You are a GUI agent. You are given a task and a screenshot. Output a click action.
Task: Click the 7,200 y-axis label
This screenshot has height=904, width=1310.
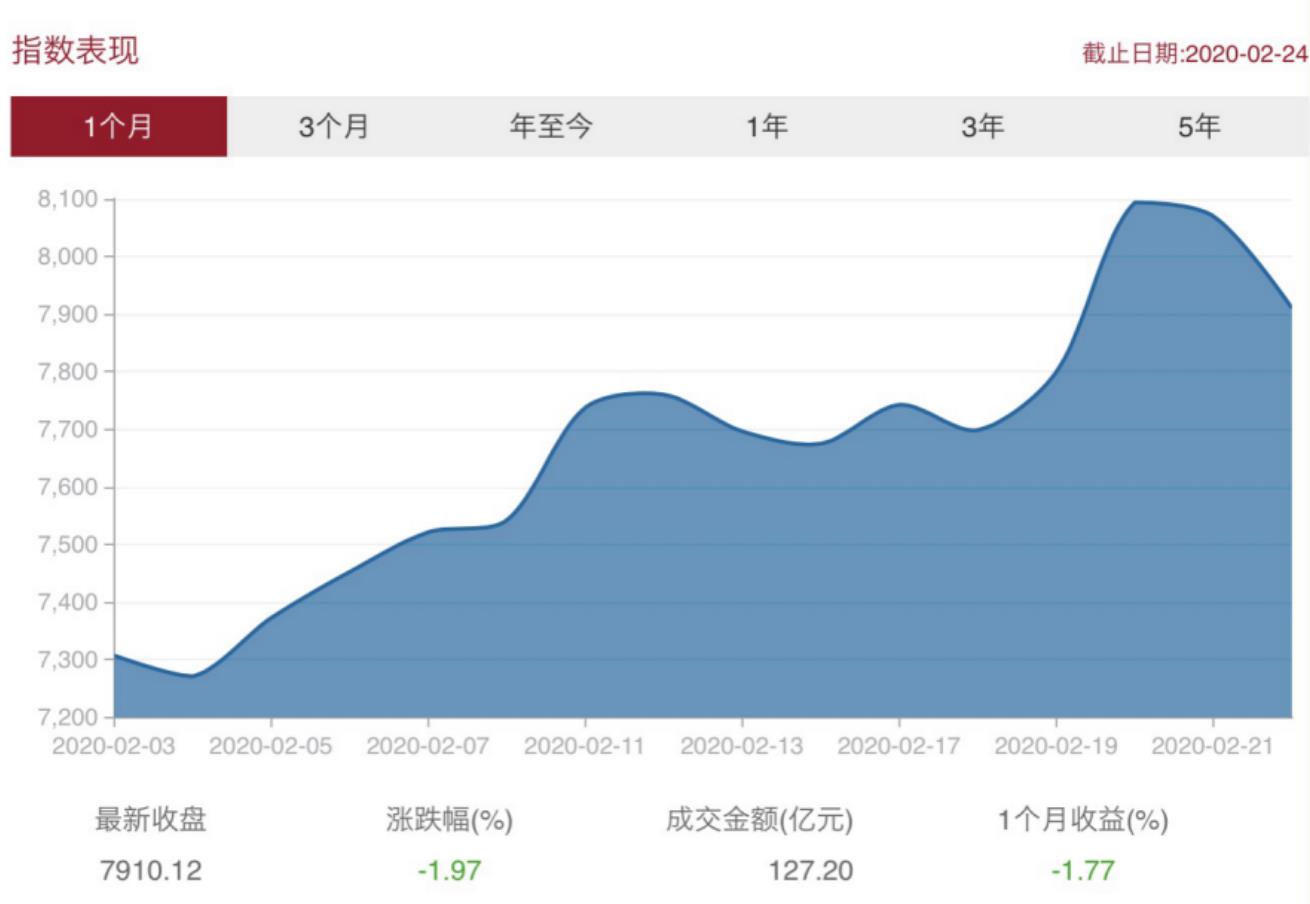70,718
